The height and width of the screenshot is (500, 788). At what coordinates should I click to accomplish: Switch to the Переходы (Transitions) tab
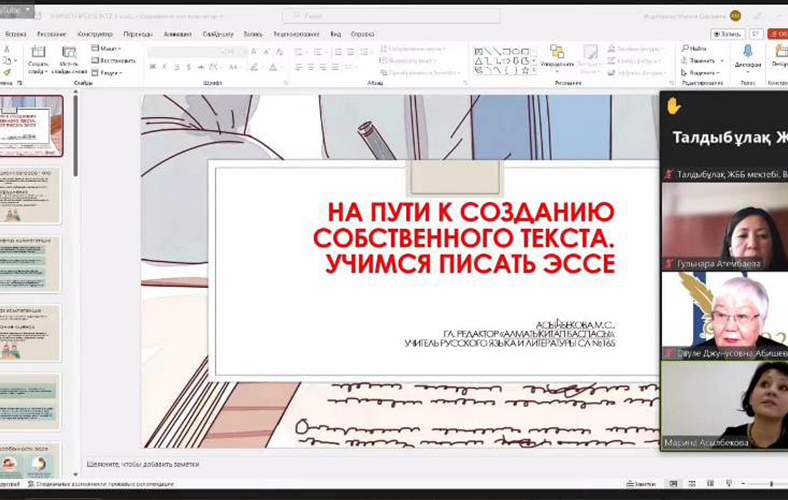(138, 33)
